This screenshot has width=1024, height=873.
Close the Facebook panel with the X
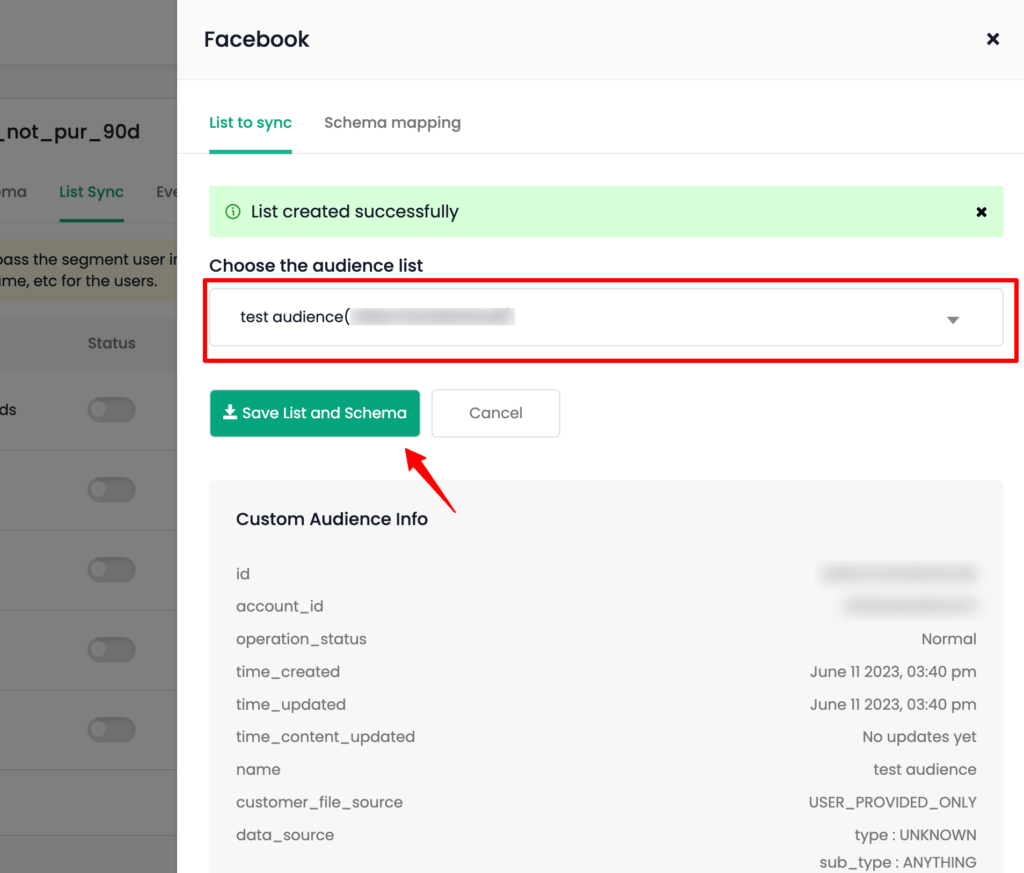pos(993,39)
